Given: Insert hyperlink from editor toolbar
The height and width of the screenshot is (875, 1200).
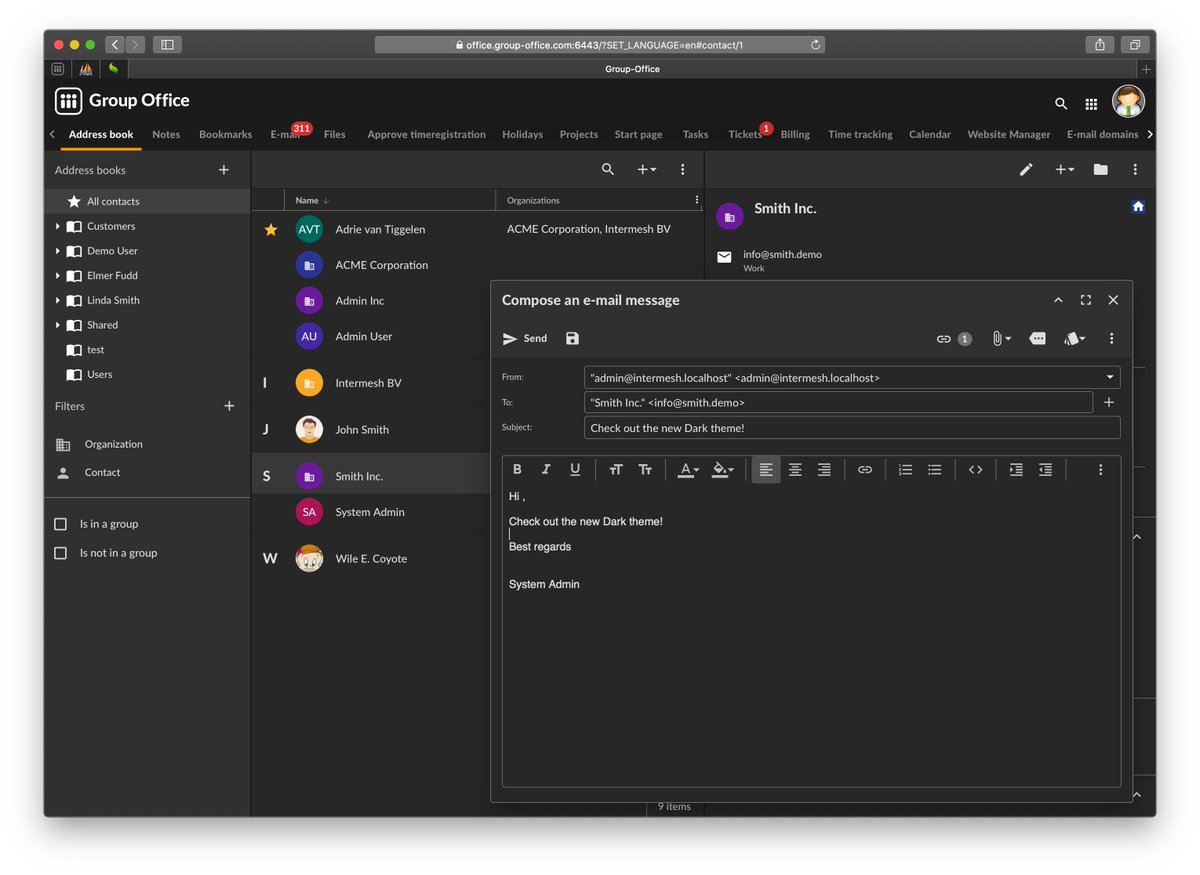Looking at the screenshot, I should (x=865, y=470).
